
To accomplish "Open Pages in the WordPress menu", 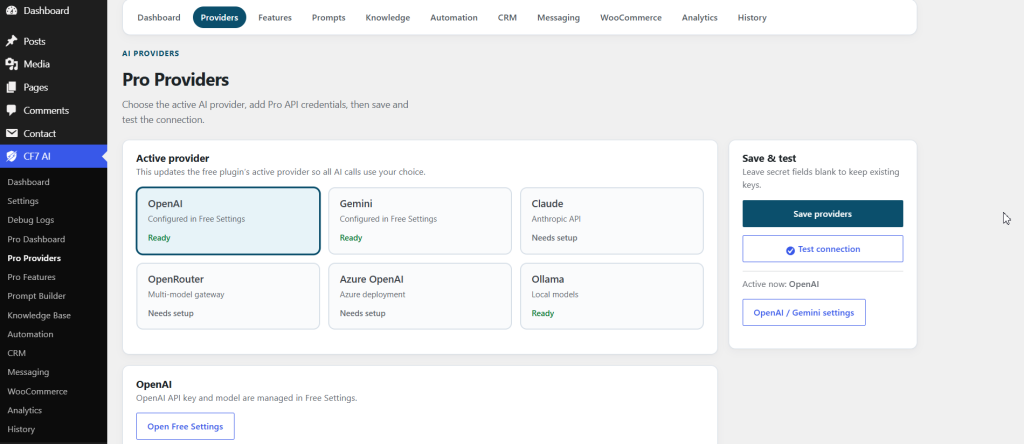I will (x=54, y=87).
